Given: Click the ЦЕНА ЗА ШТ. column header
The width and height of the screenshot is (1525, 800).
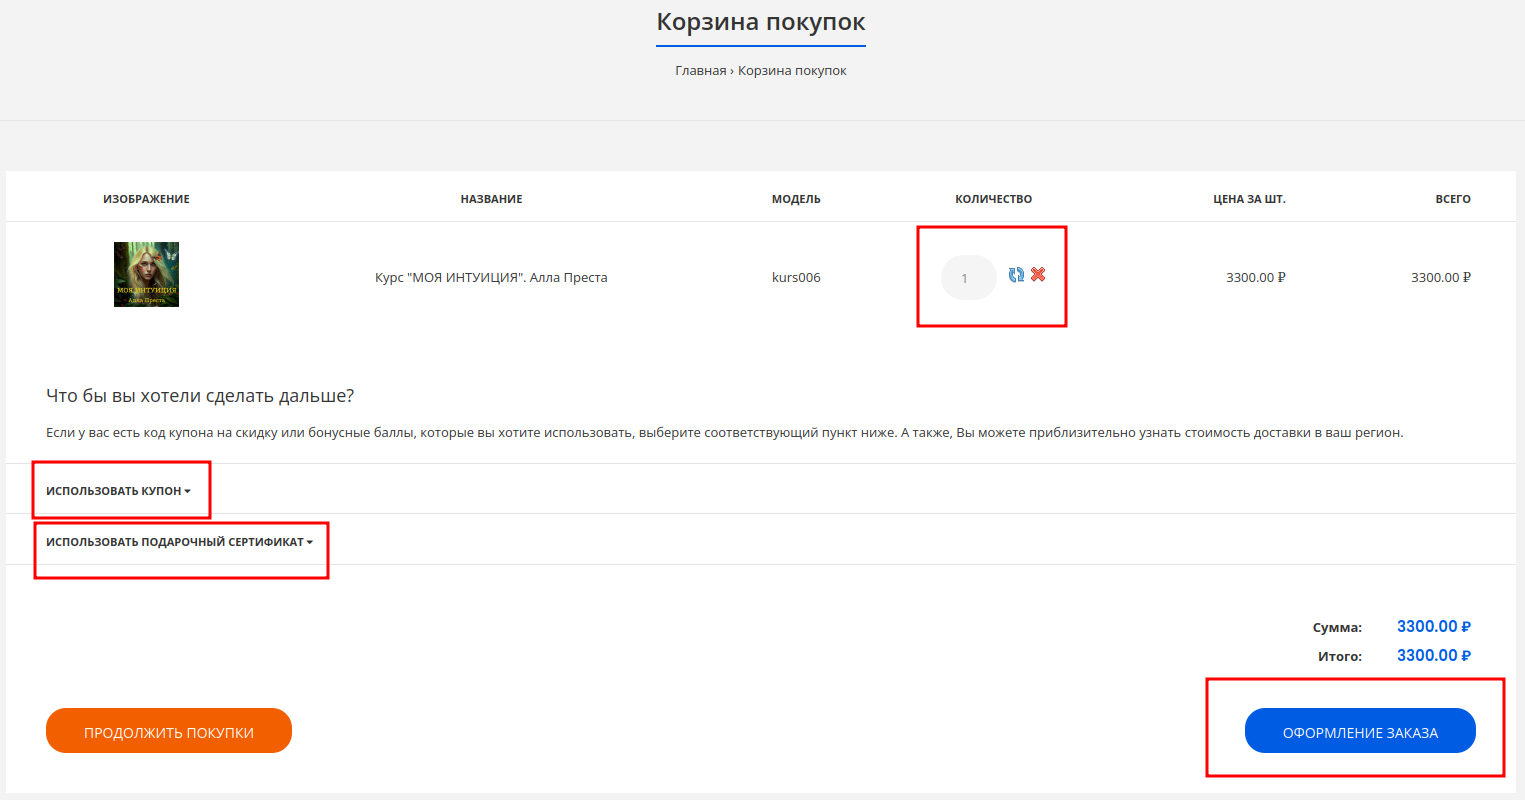Looking at the screenshot, I should [1249, 199].
